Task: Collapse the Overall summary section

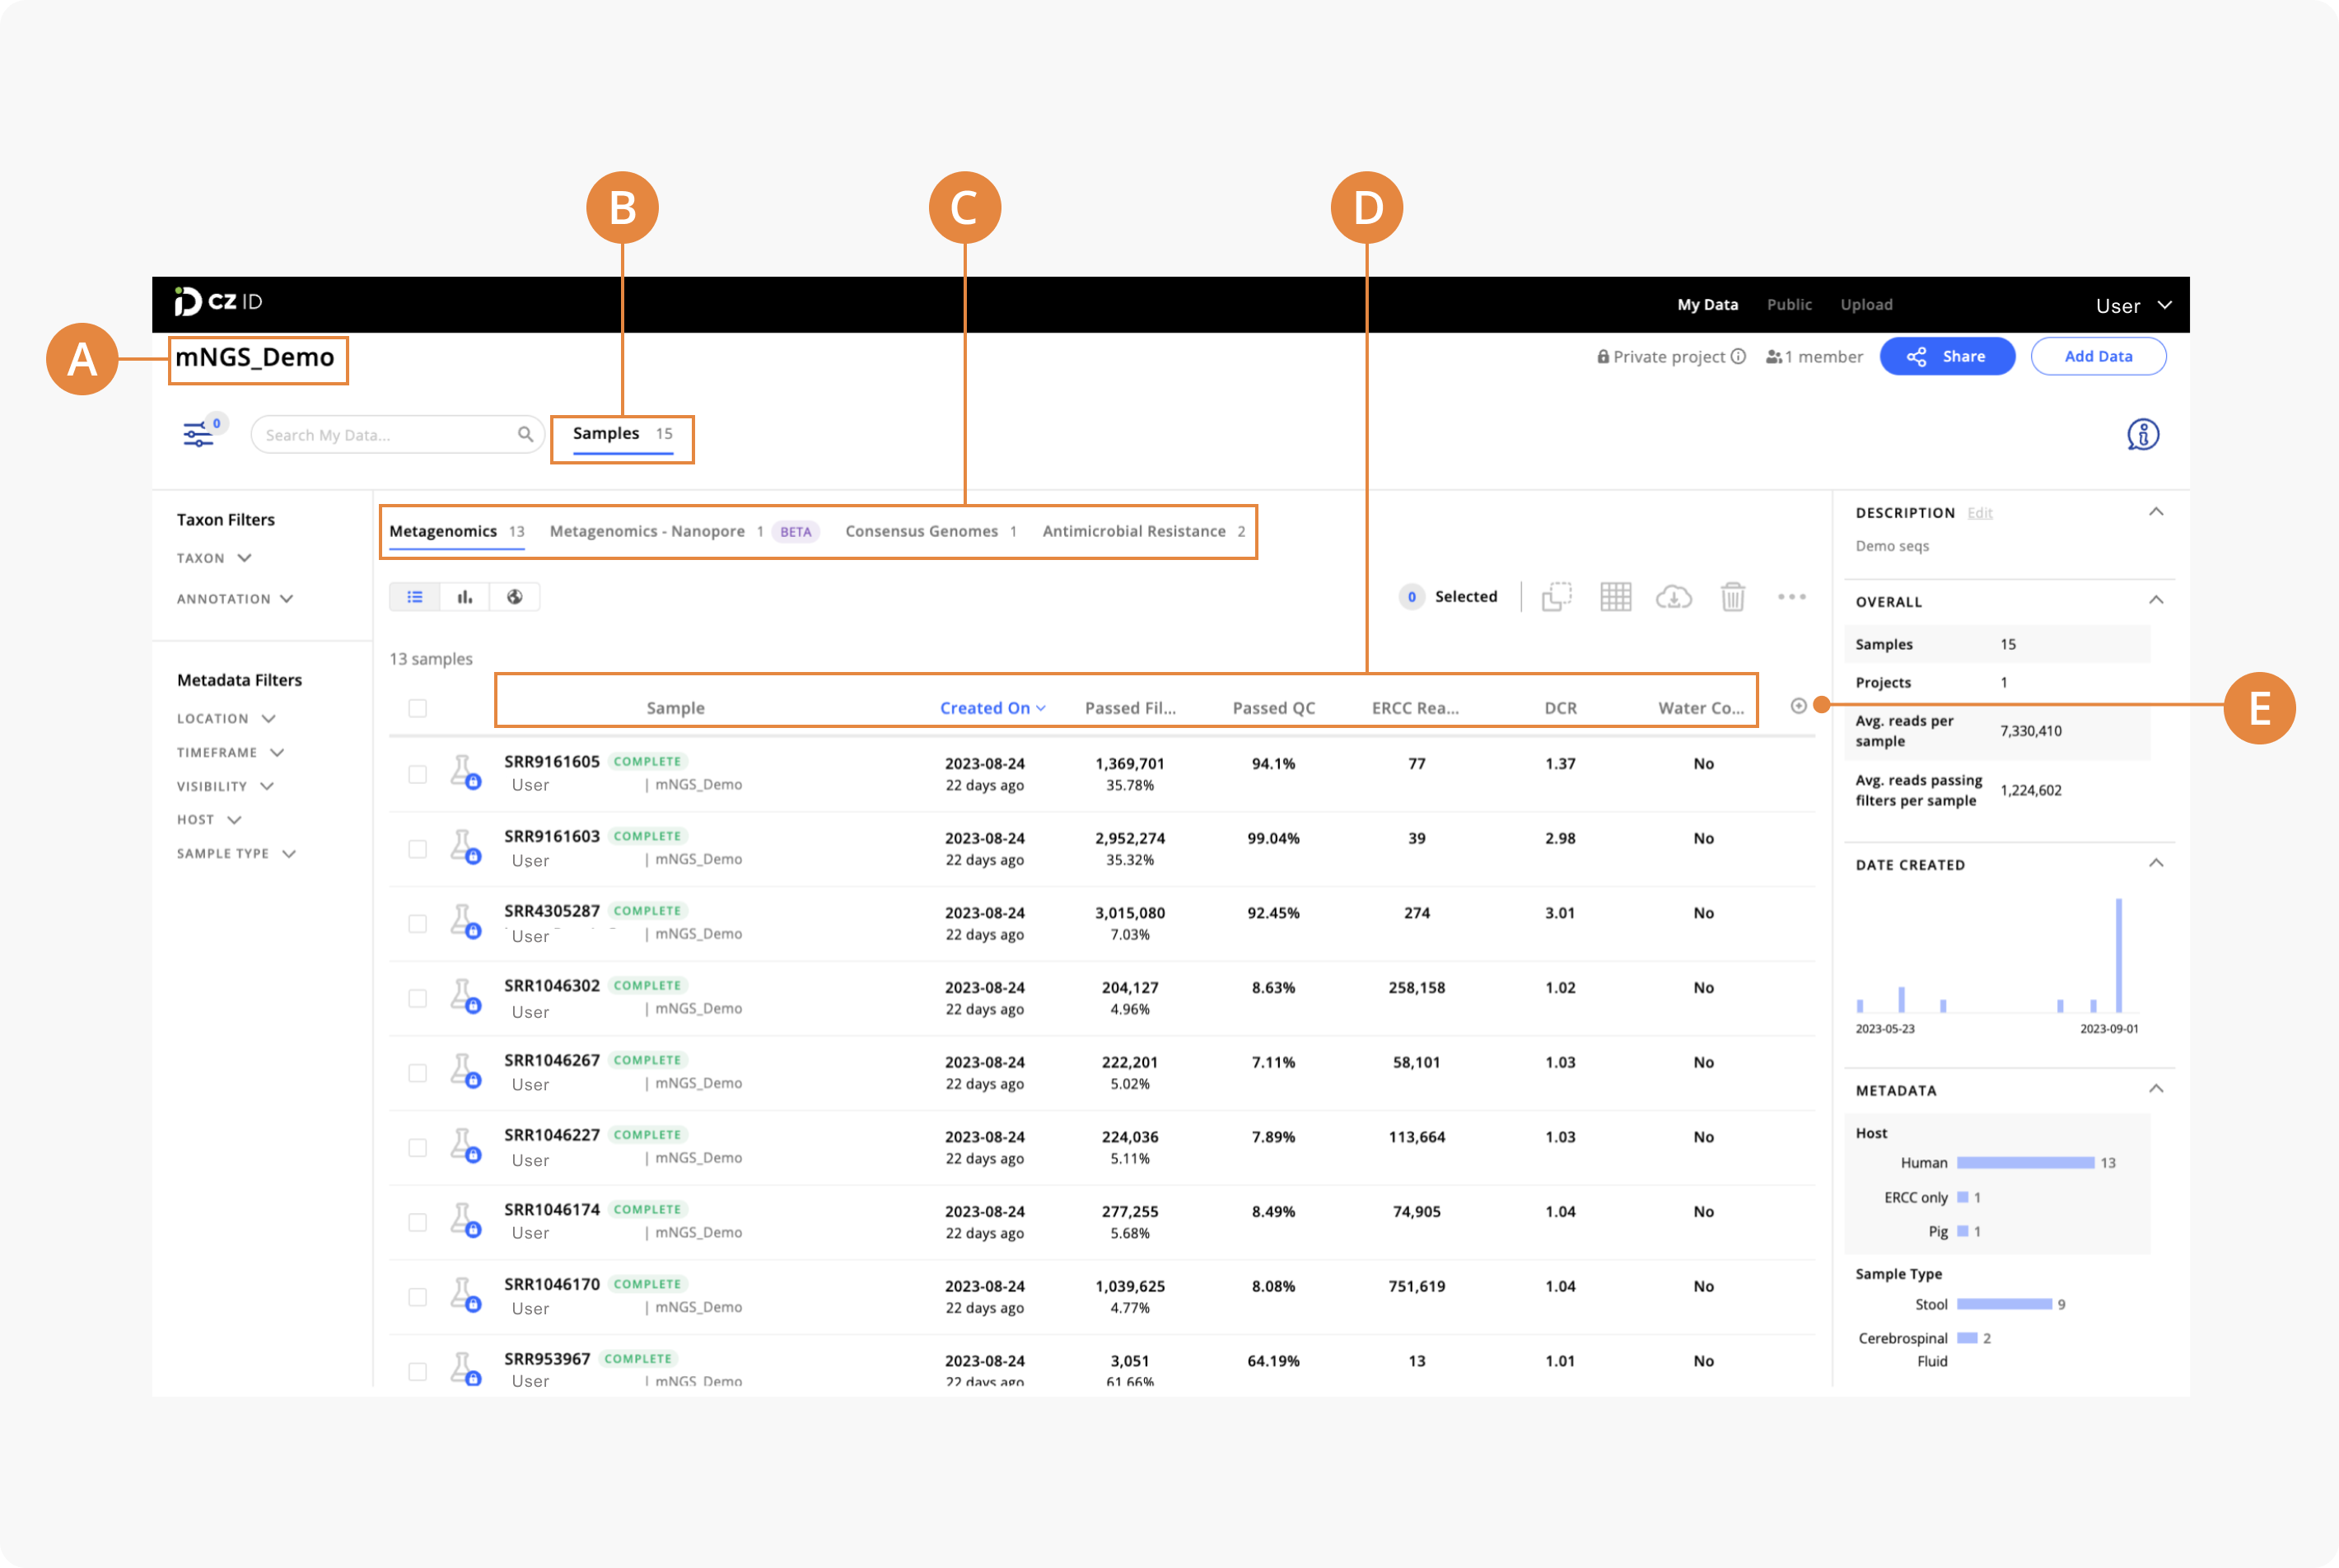Action: (2157, 600)
